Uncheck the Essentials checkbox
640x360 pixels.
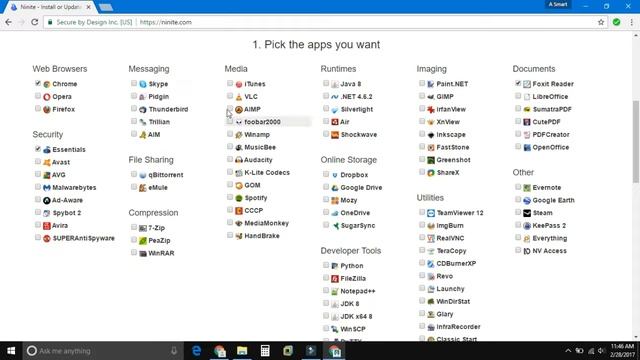click(x=38, y=149)
